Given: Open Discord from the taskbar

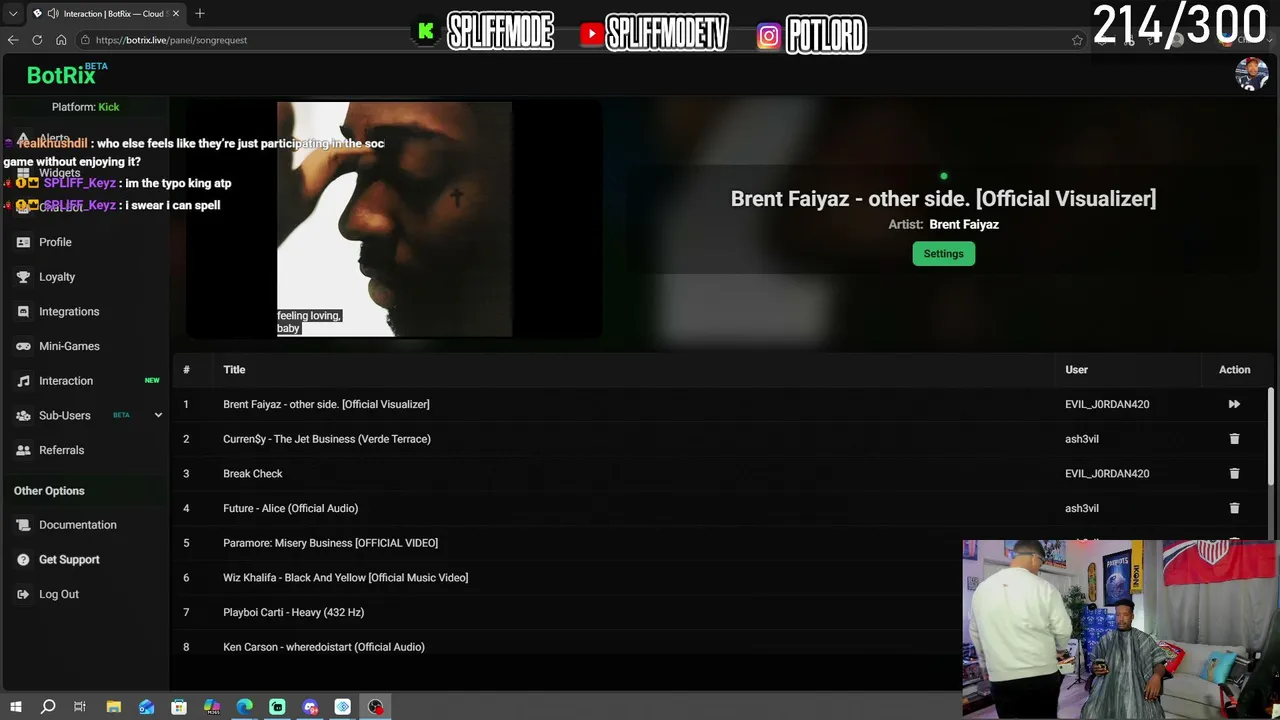Looking at the screenshot, I should click(x=310, y=707).
